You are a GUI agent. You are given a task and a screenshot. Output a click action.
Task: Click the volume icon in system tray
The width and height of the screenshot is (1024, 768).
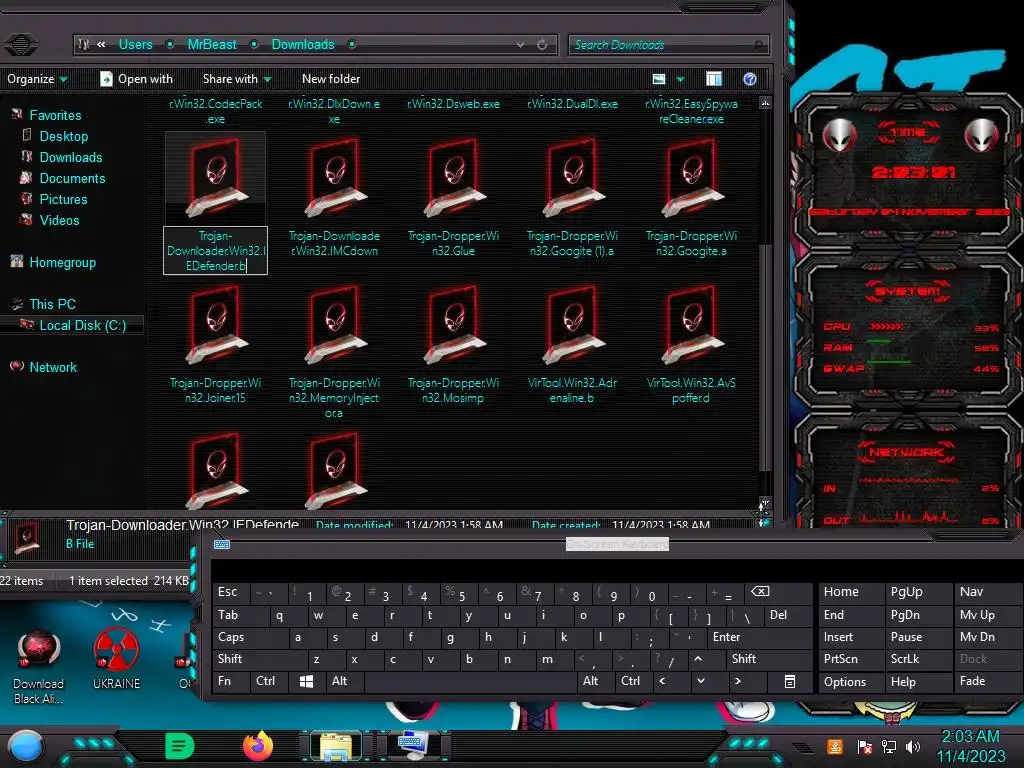[912, 746]
